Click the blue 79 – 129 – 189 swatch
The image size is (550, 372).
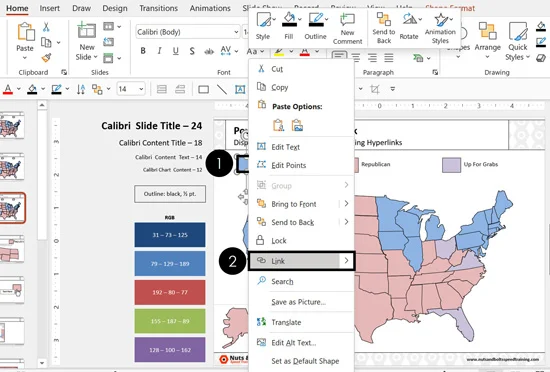coord(170,263)
